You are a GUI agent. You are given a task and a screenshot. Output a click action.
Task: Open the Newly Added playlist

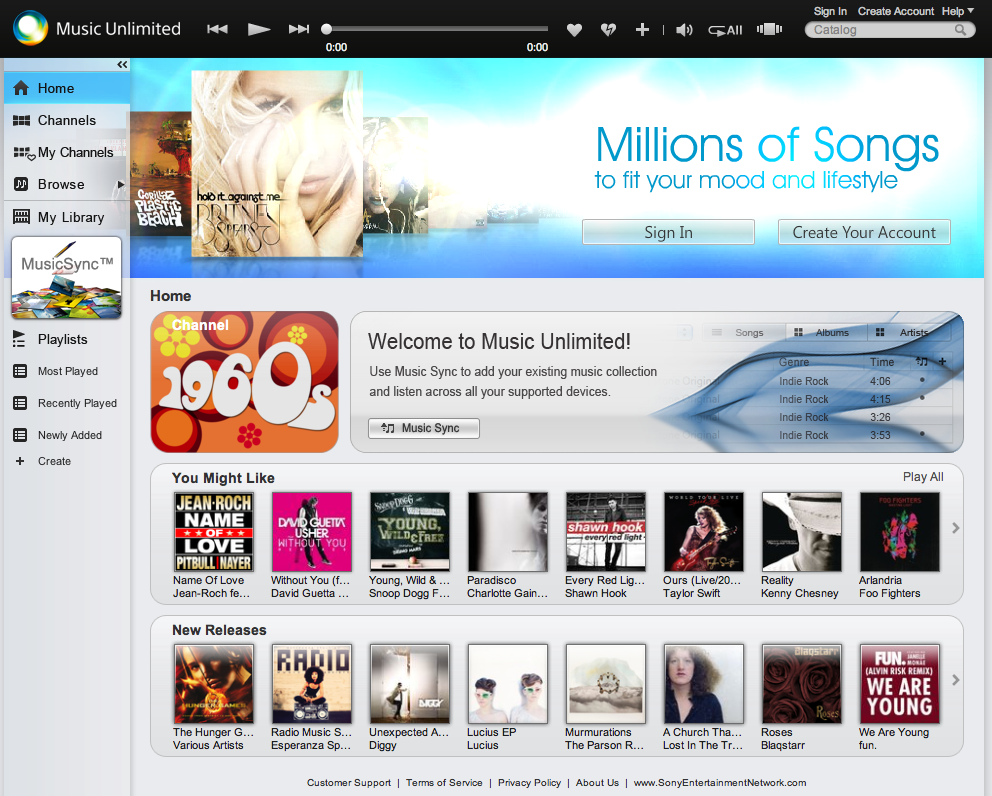70,435
